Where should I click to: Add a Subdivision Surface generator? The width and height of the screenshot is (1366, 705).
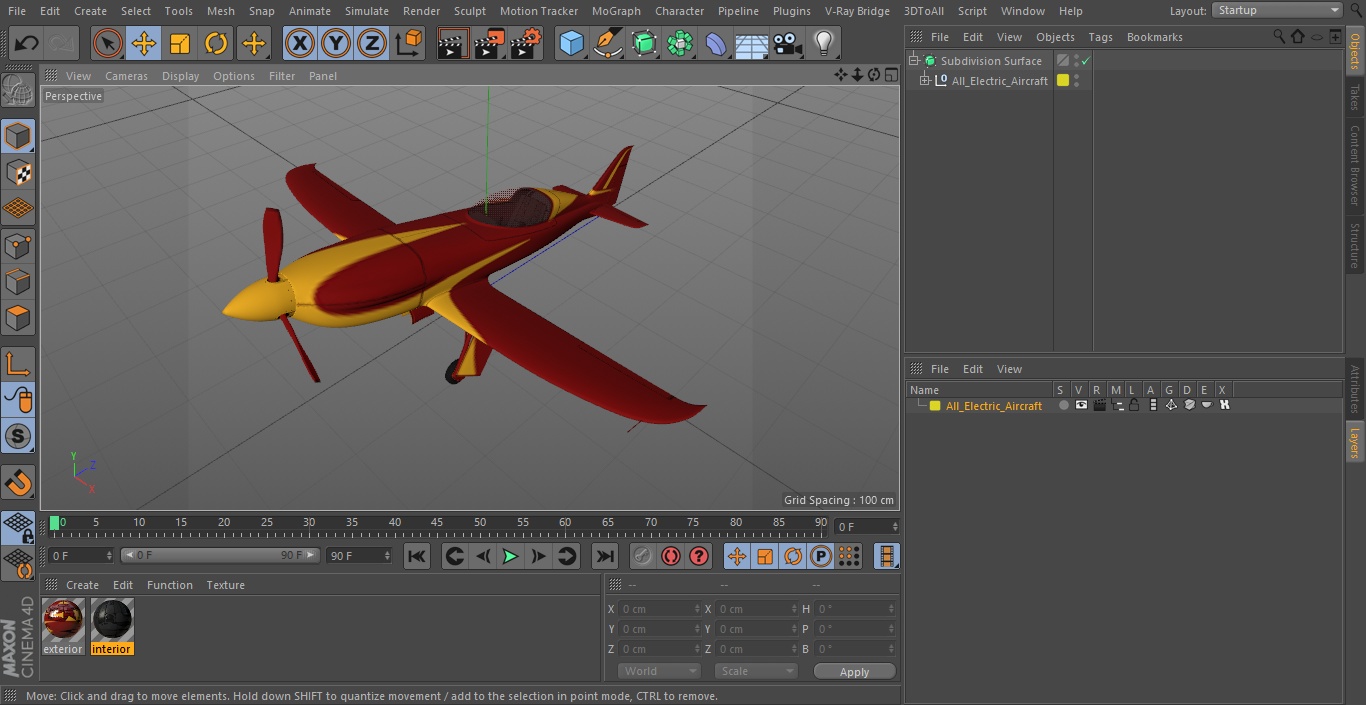click(x=644, y=43)
